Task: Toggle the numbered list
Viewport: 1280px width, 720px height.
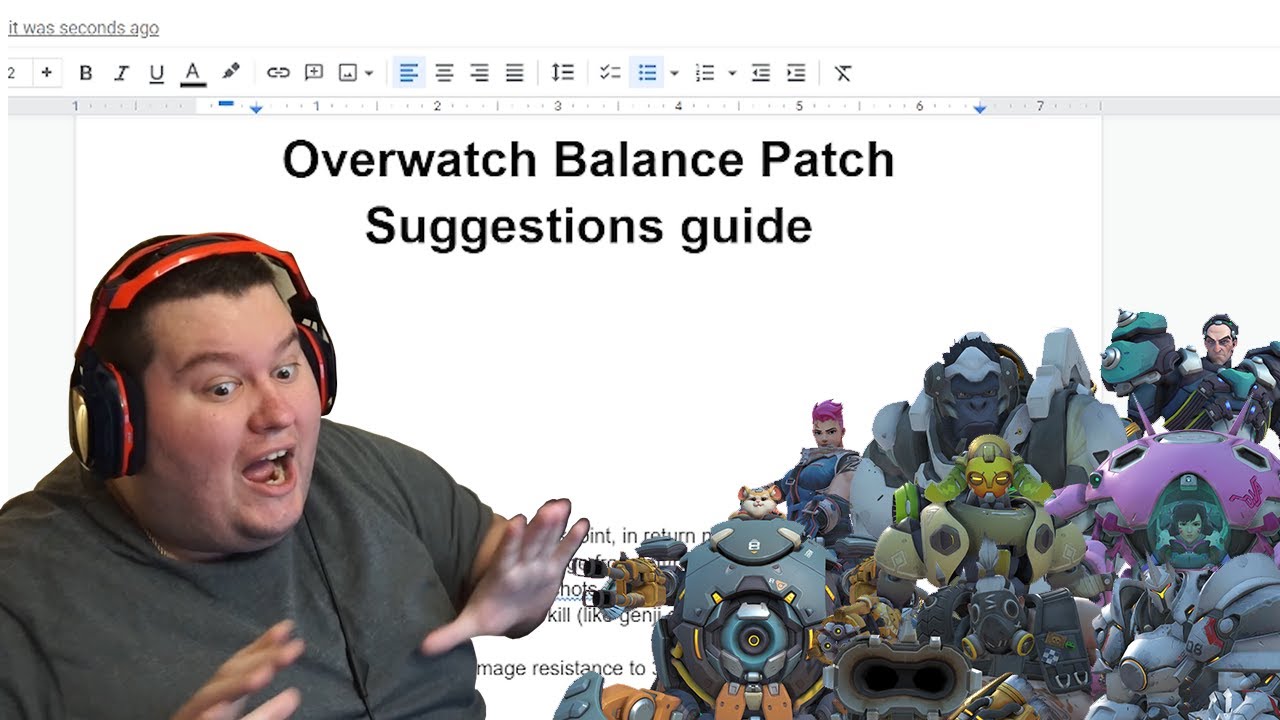Action: [705, 73]
